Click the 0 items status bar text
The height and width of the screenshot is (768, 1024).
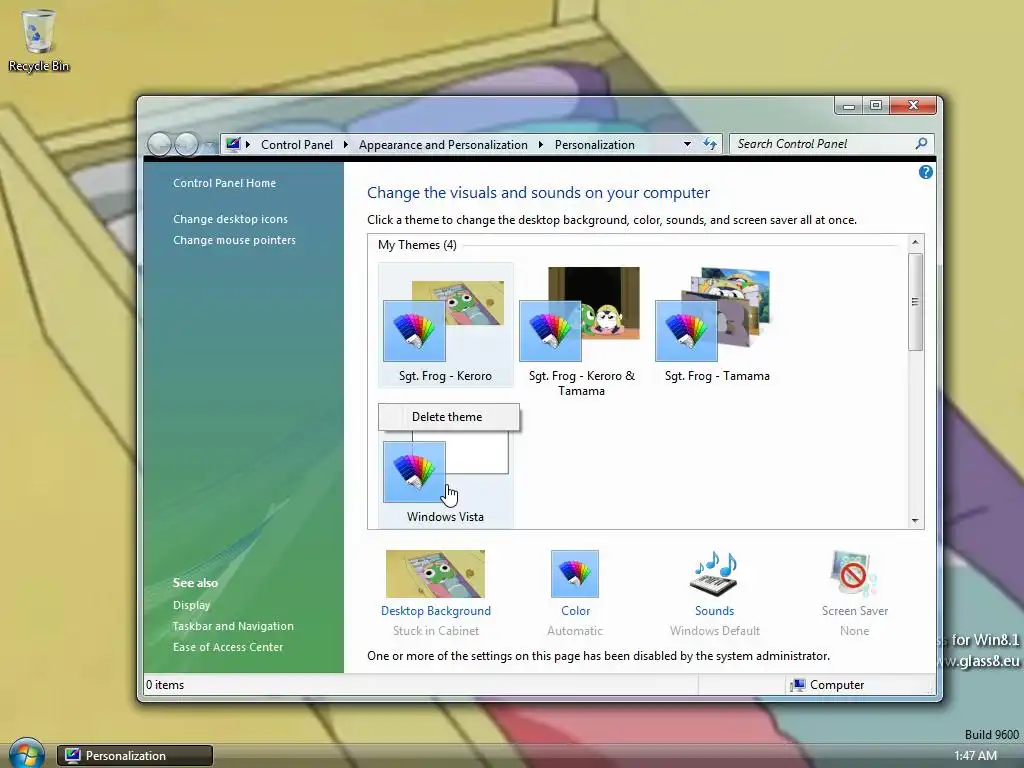coord(165,684)
